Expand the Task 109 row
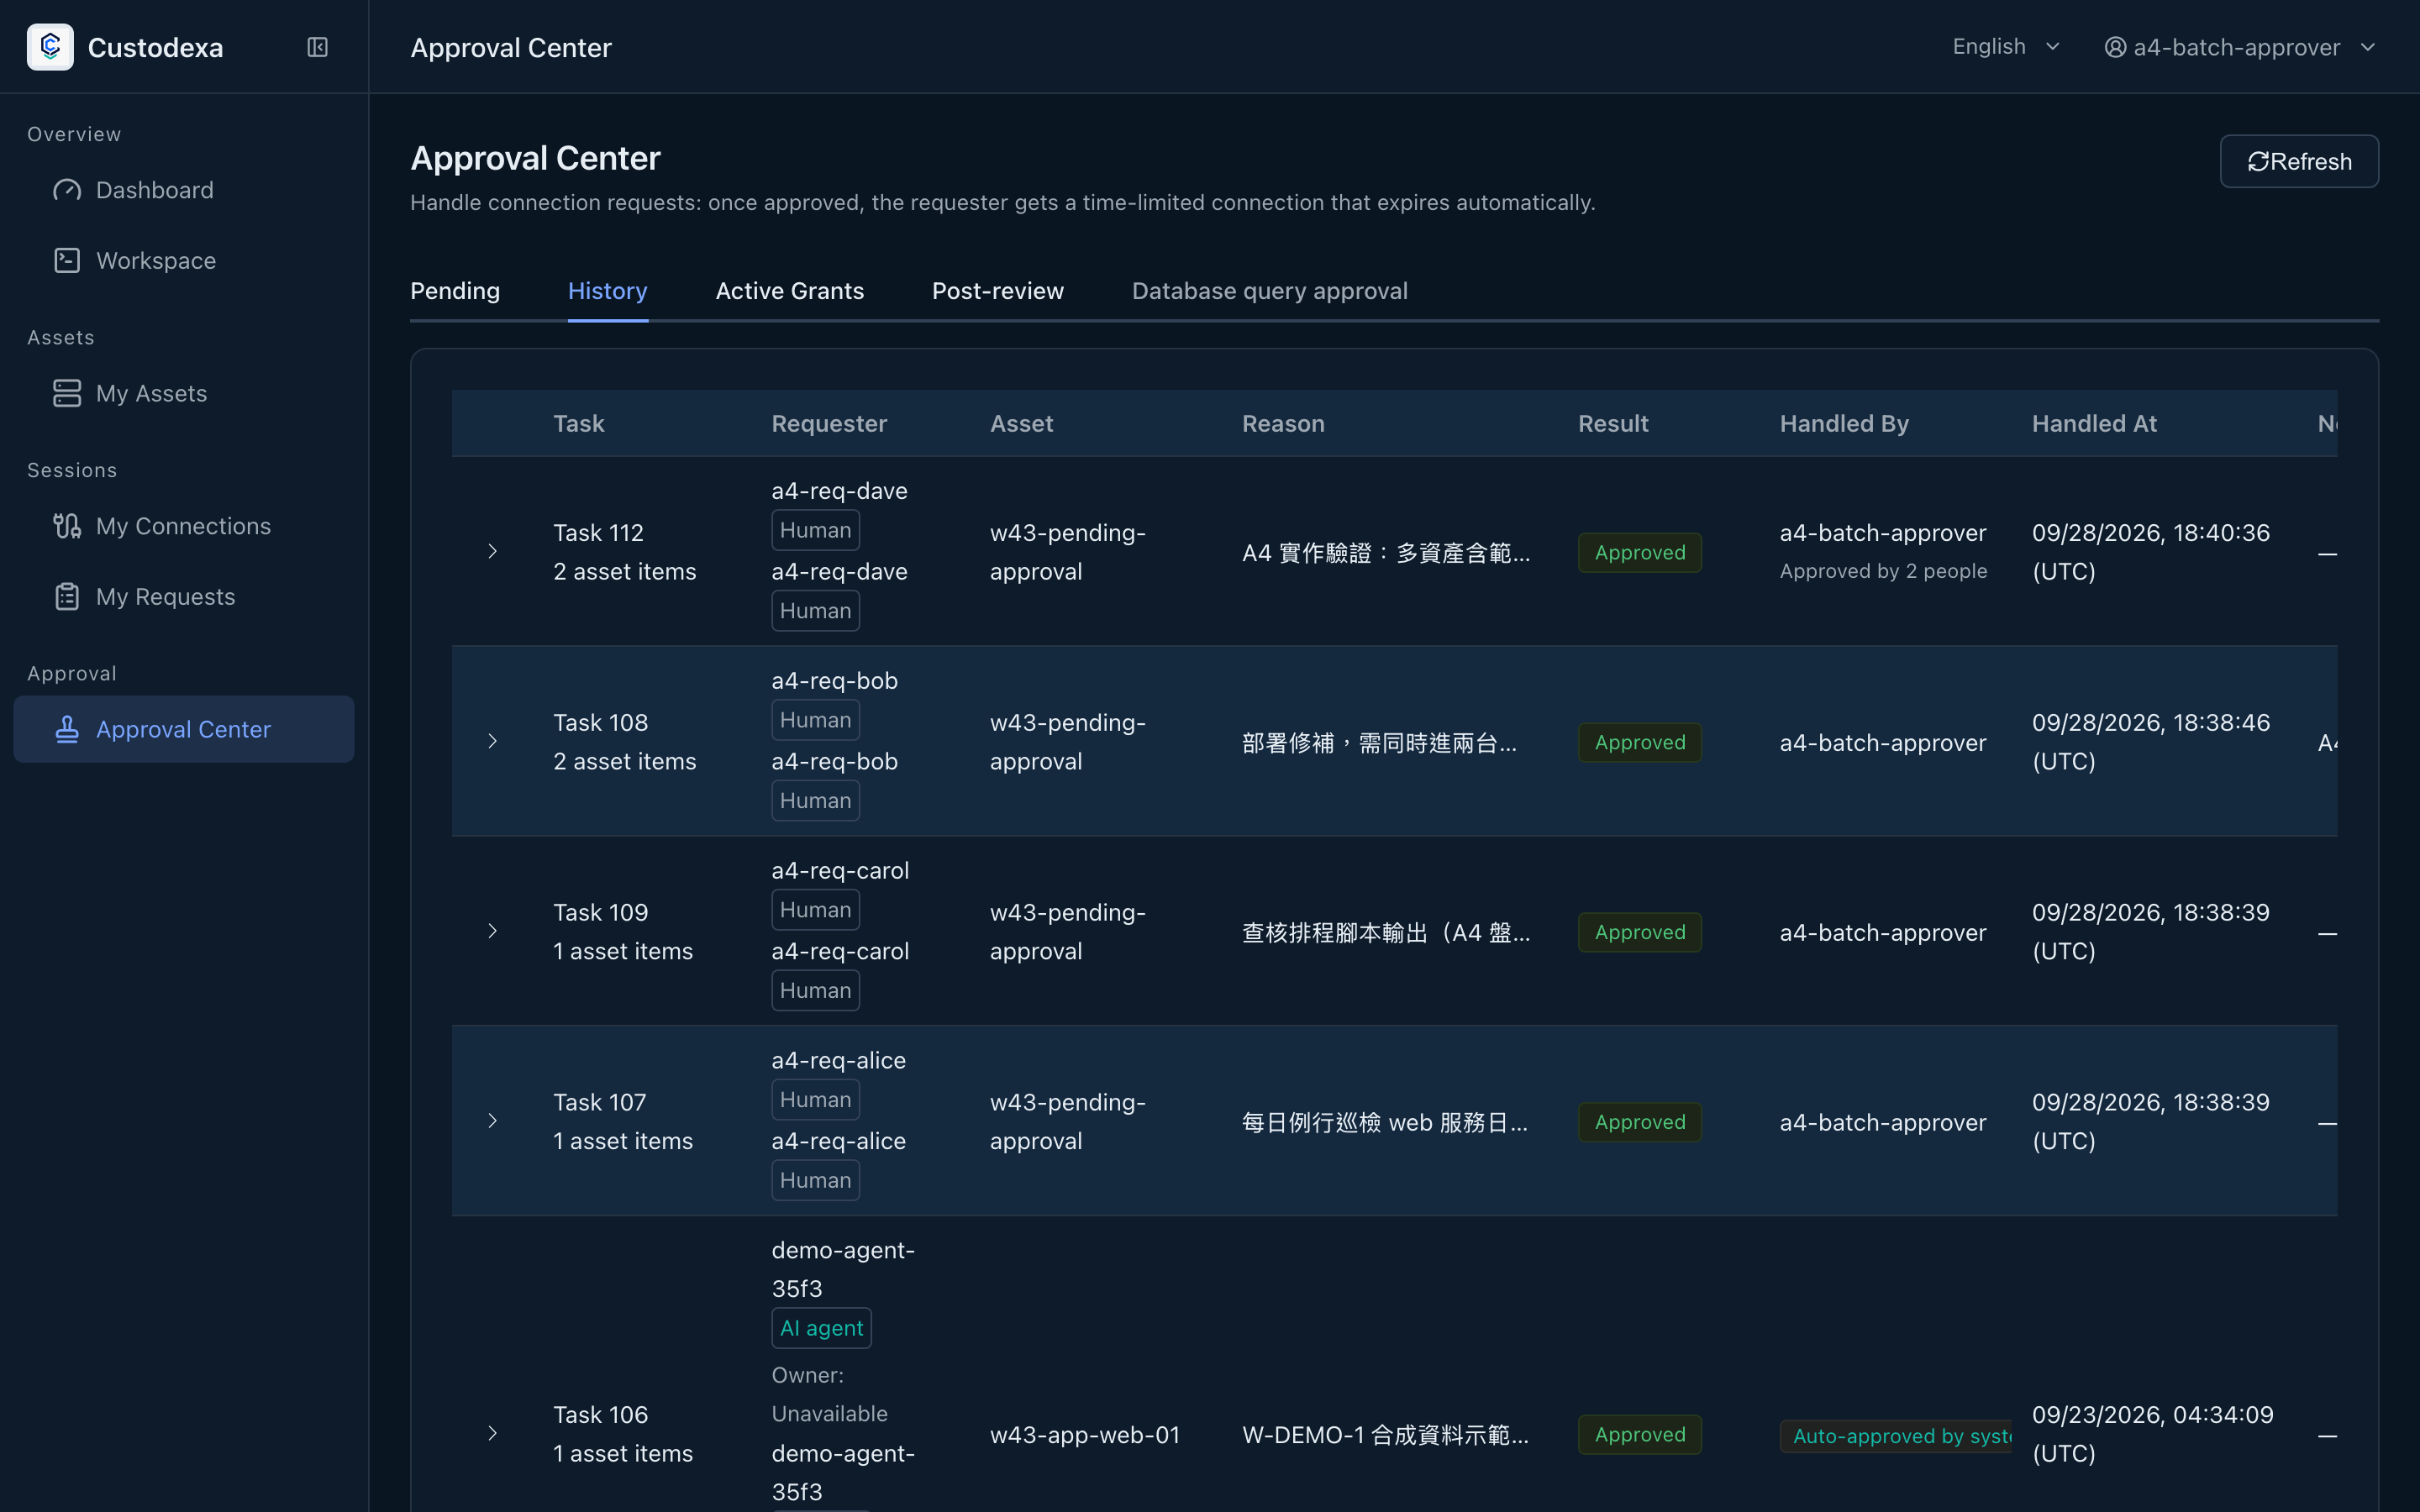This screenshot has height=1512, width=2420. click(x=492, y=931)
